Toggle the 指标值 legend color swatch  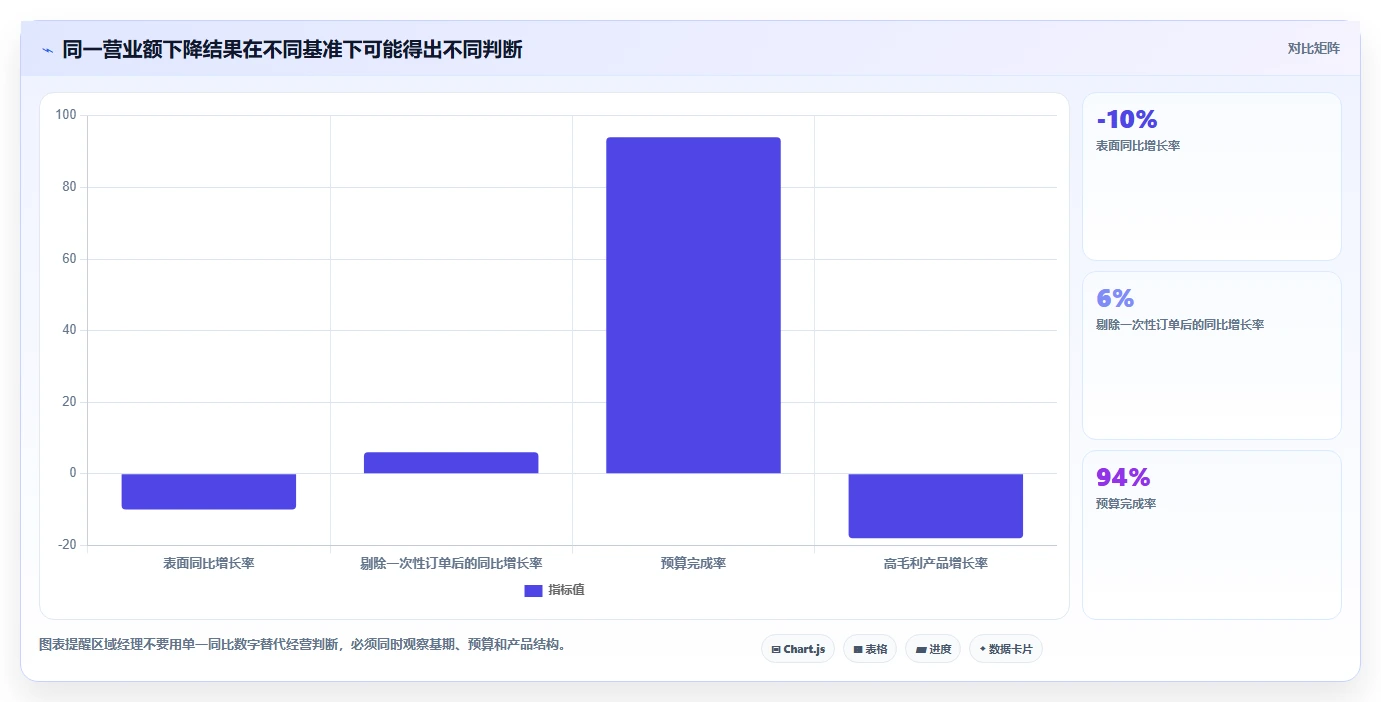point(533,590)
